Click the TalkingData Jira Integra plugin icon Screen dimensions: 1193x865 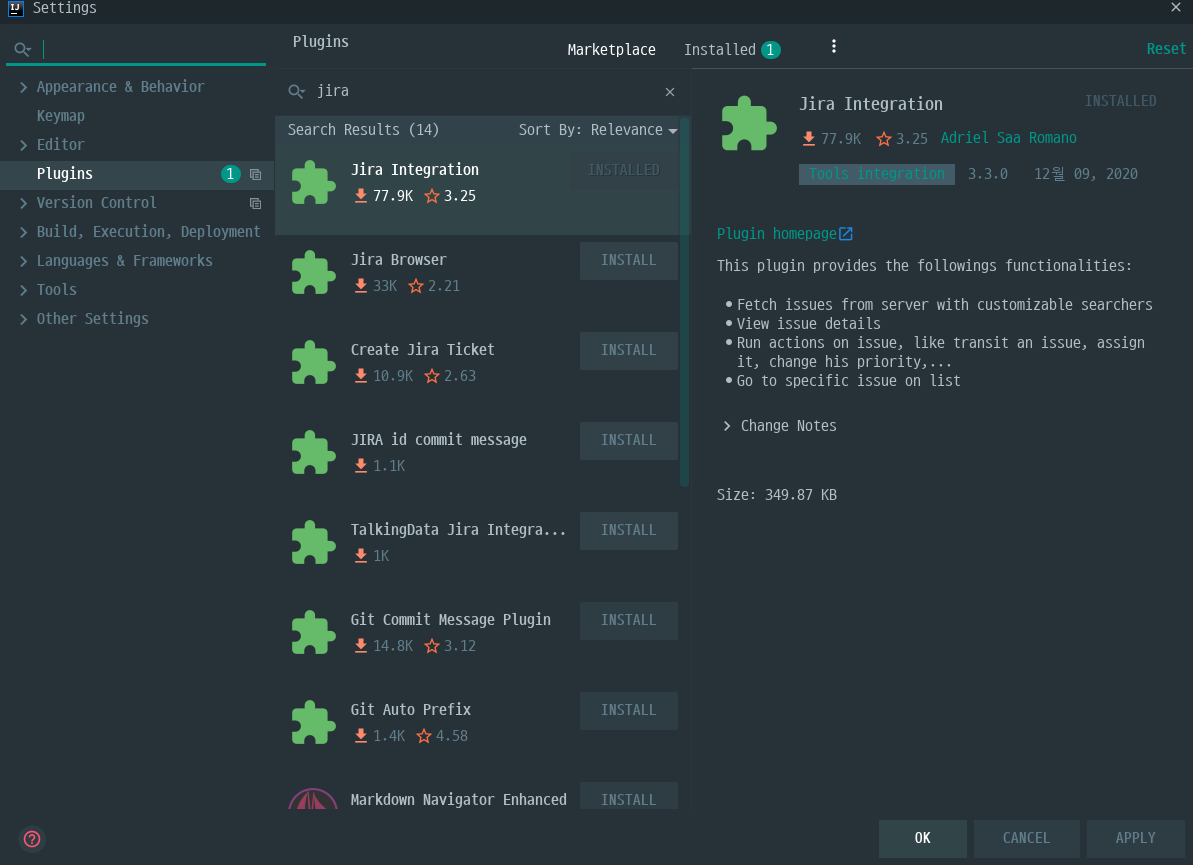pyautogui.click(x=313, y=542)
